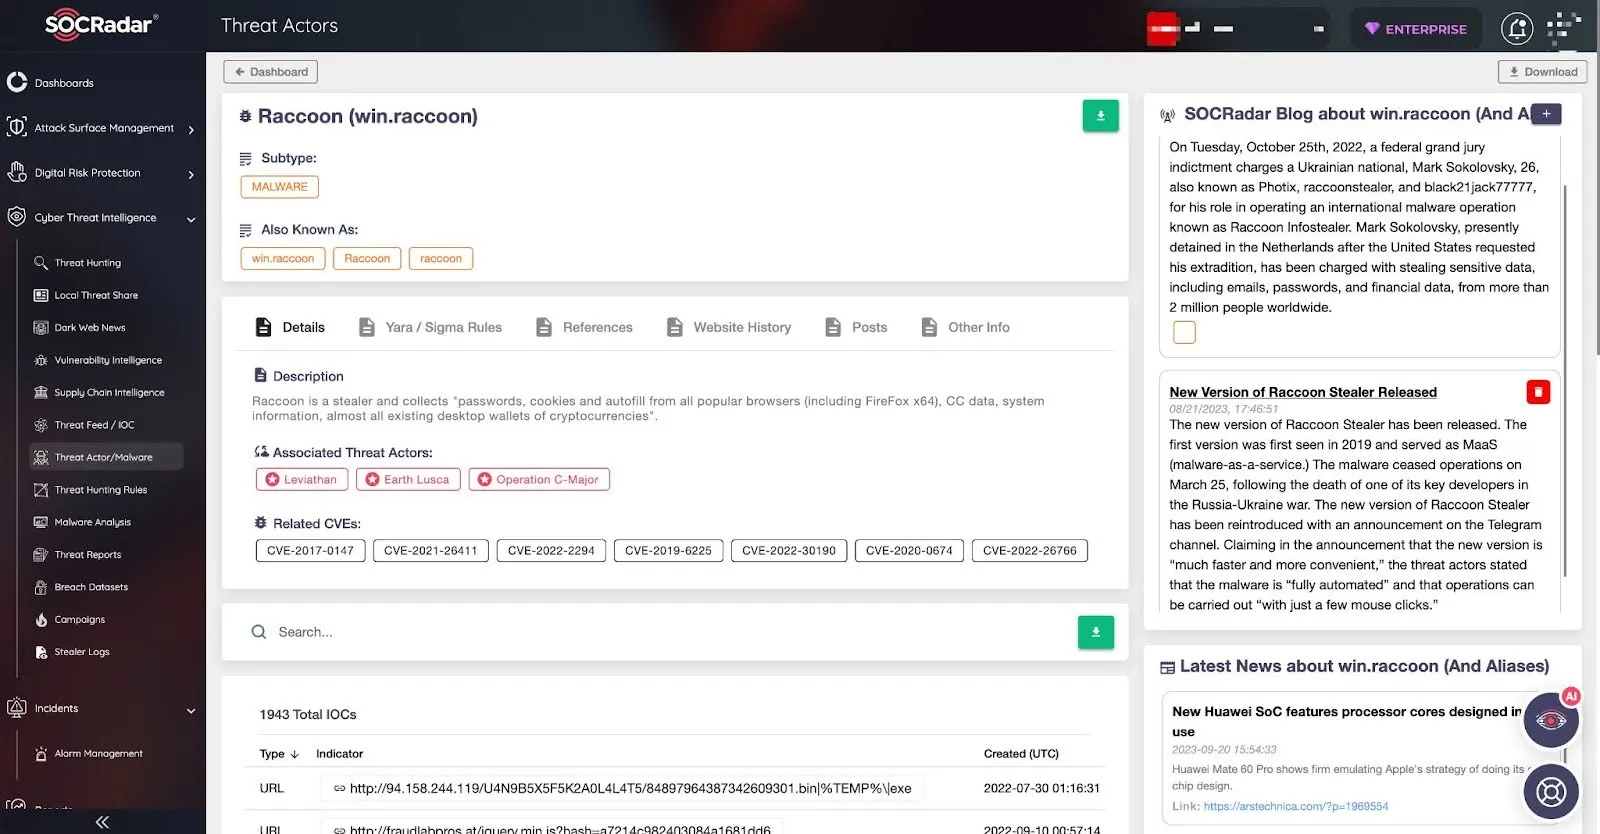Open Malware Analysis
Viewport: 1600px width, 834px height.
[x=93, y=522]
